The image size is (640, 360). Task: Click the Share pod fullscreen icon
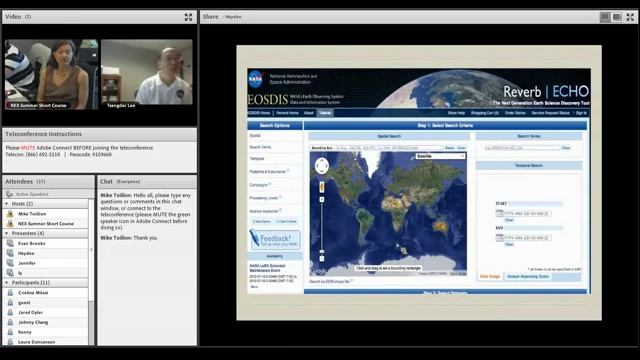630,17
